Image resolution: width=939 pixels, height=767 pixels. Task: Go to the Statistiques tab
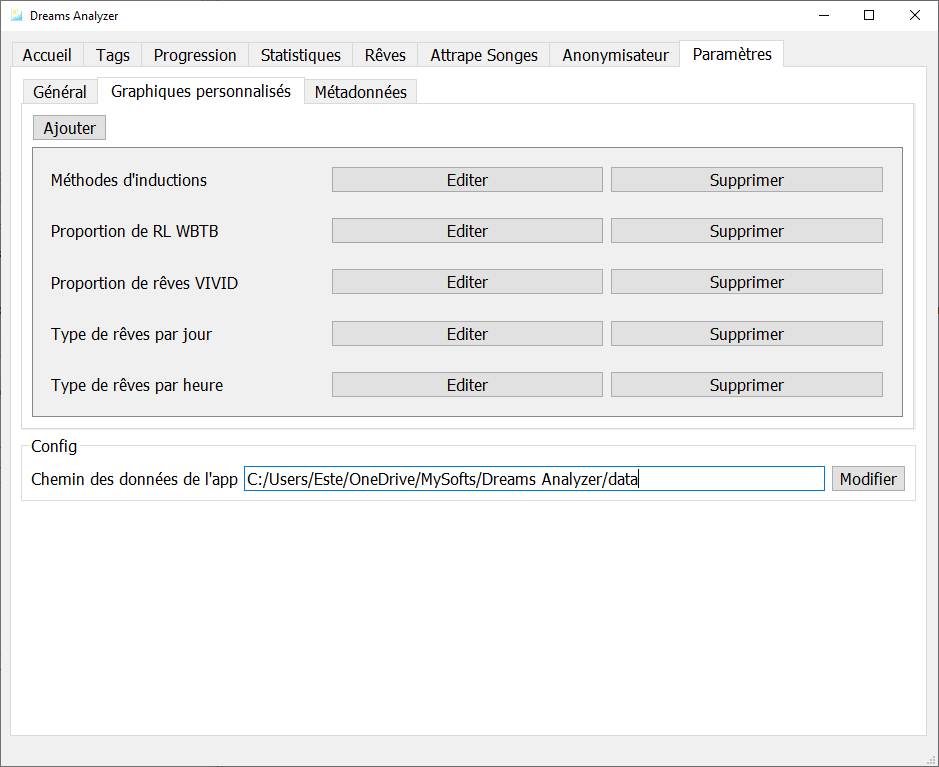[x=301, y=55]
